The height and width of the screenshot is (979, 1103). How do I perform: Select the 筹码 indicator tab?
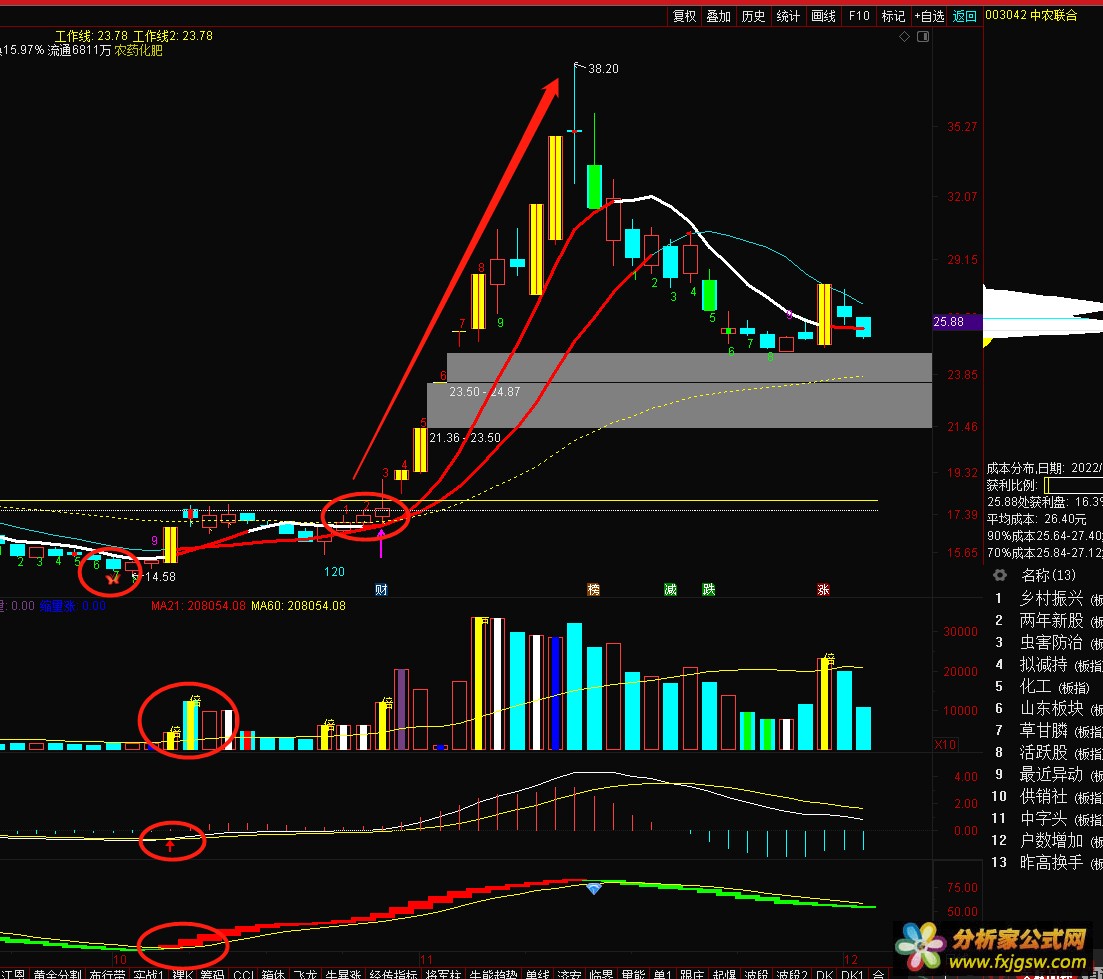click(x=212, y=973)
